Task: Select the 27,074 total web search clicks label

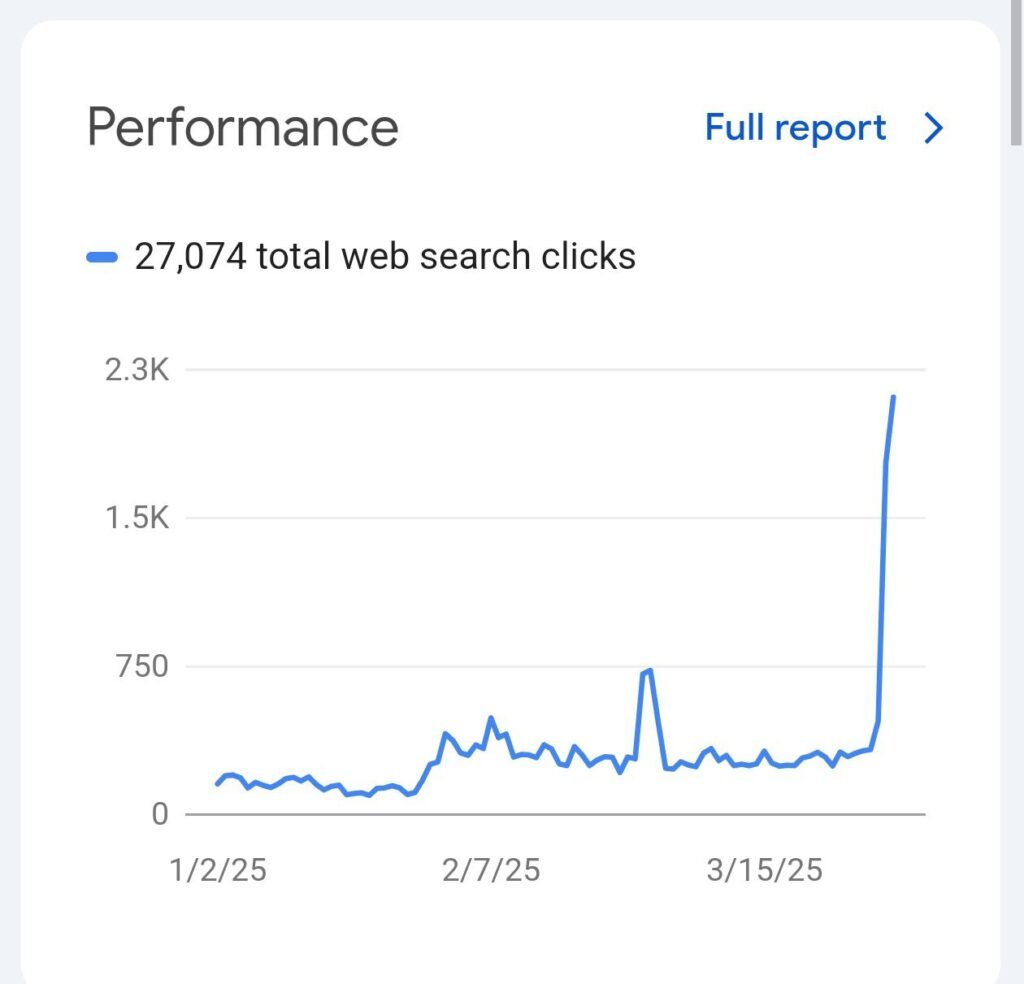Action: tap(385, 257)
